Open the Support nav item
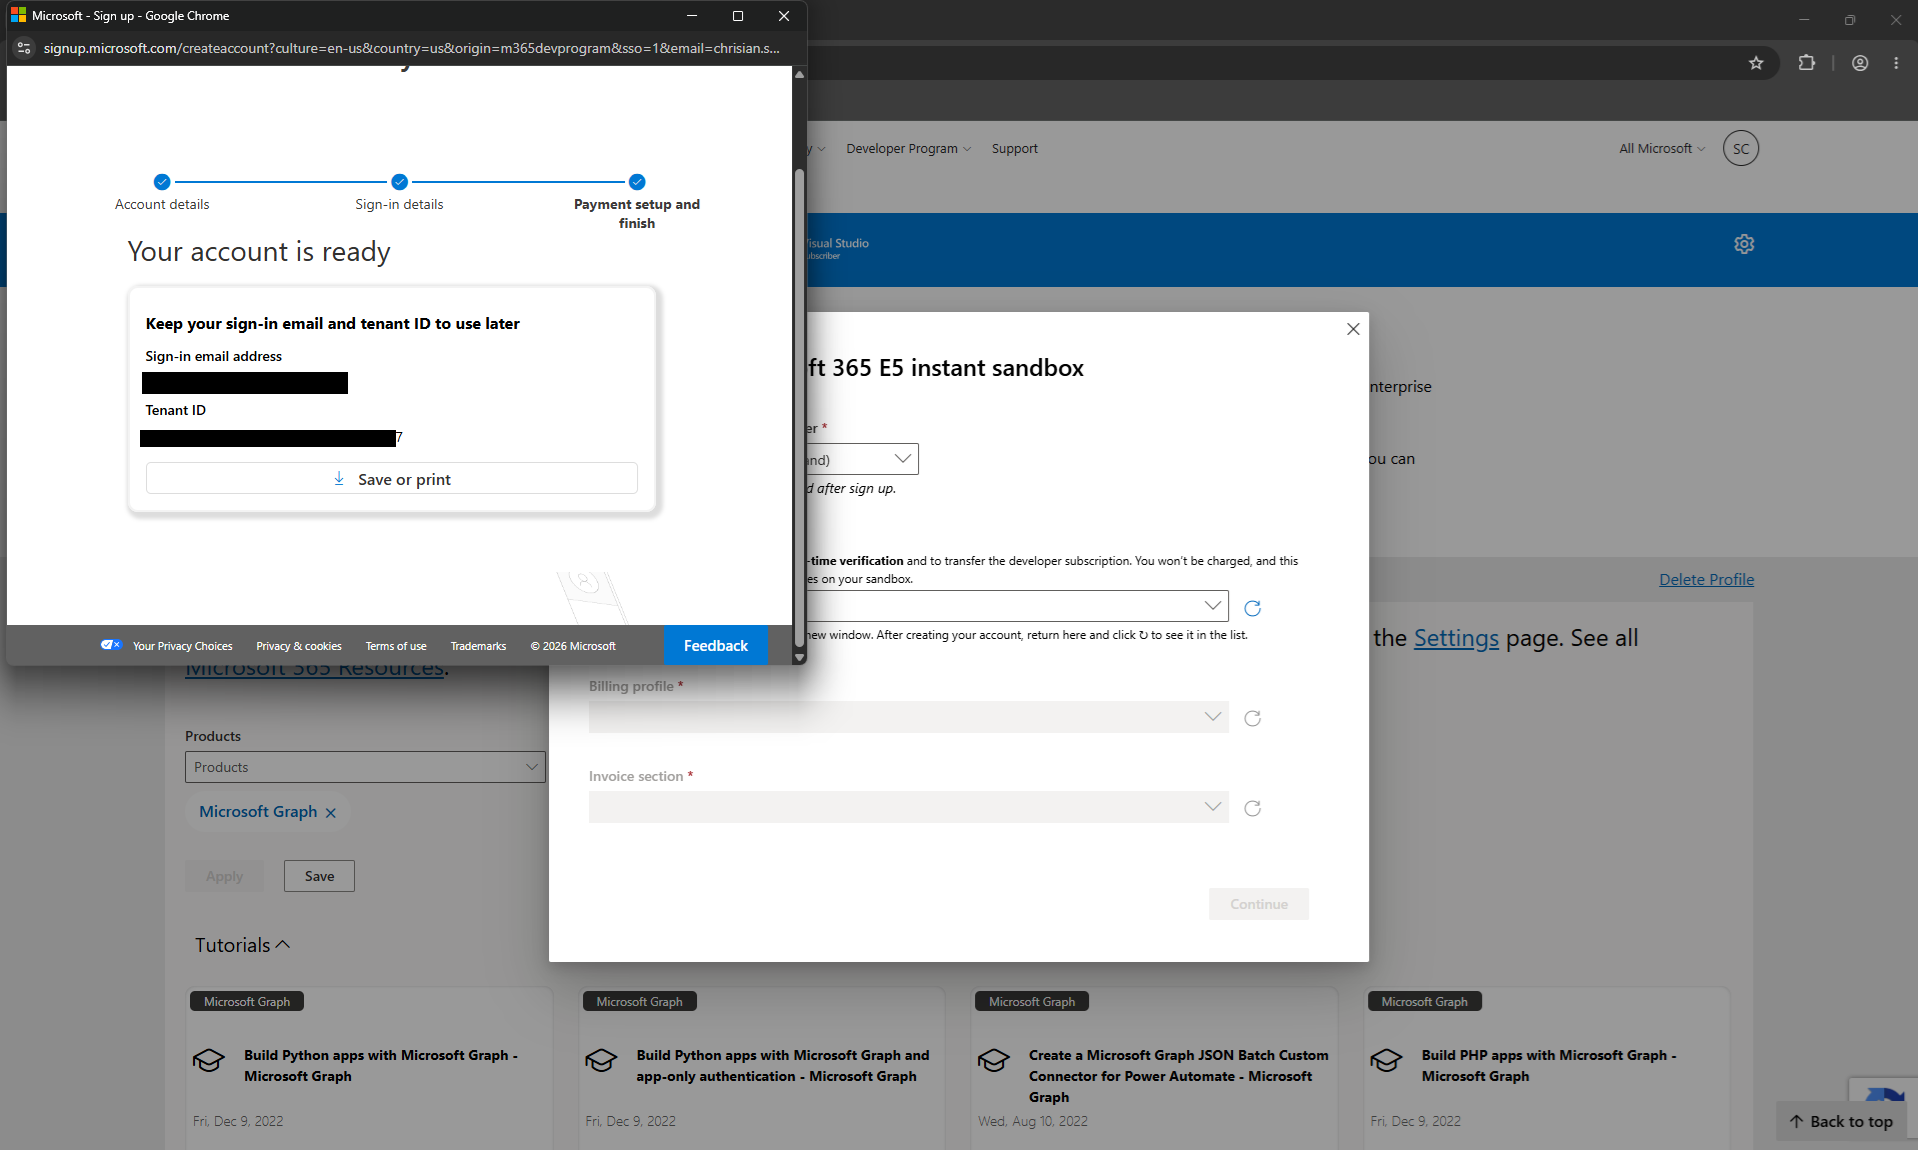Image resolution: width=1918 pixels, height=1150 pixels. [x=1014, y=149]
